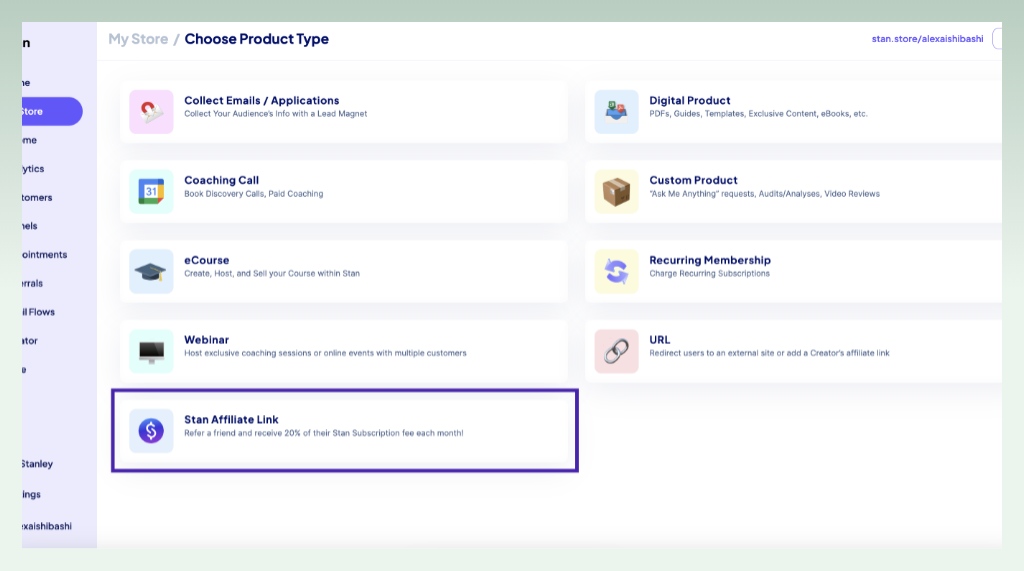This screenshot has width=1024, height=571.
Task: Choose the Digital Product title
Action: [x=690, y=101]
